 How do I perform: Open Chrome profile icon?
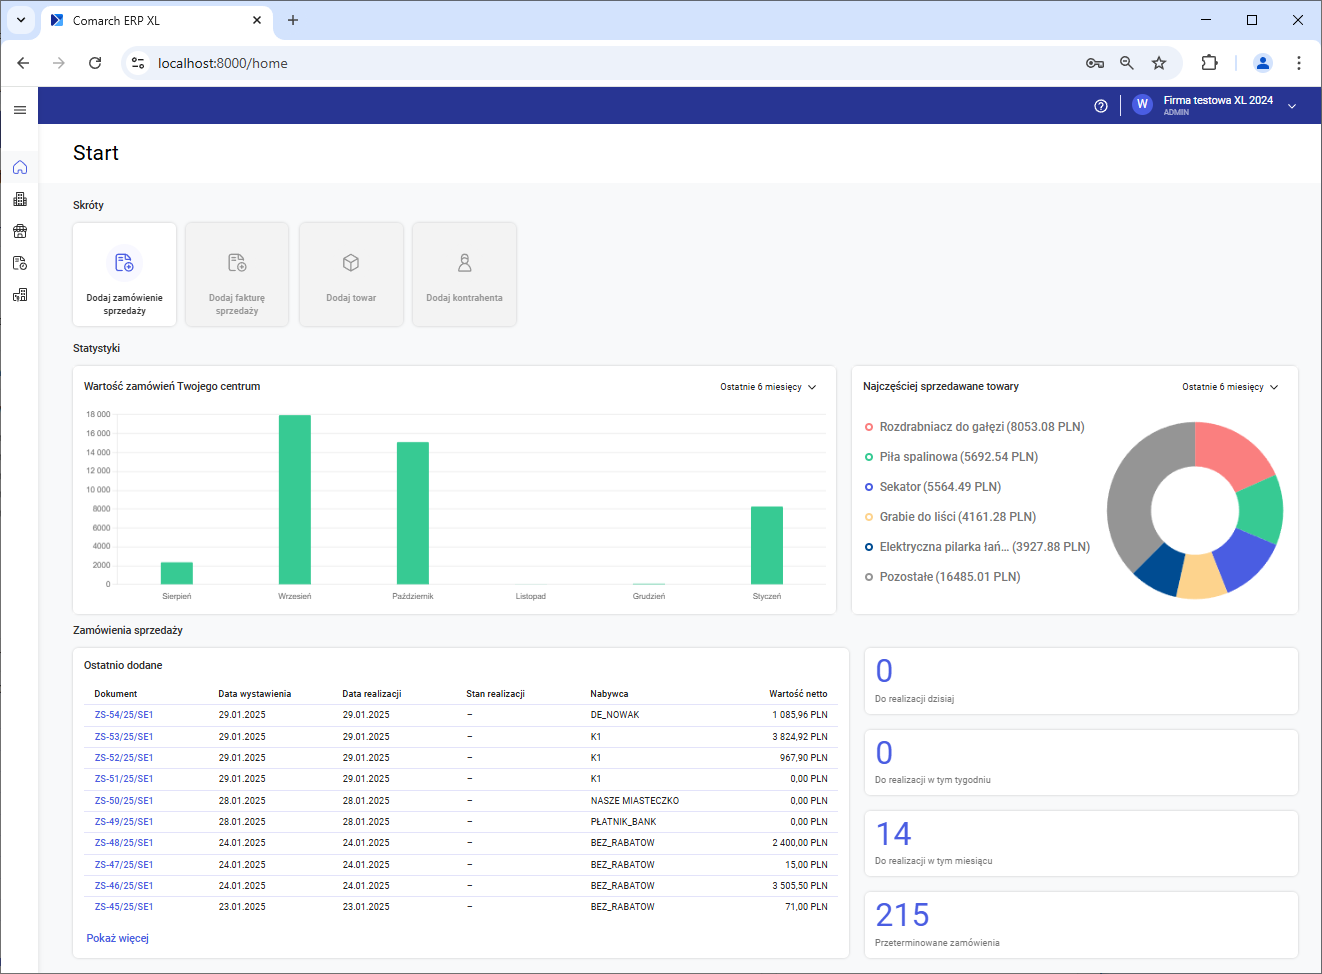coord(1263,63)
